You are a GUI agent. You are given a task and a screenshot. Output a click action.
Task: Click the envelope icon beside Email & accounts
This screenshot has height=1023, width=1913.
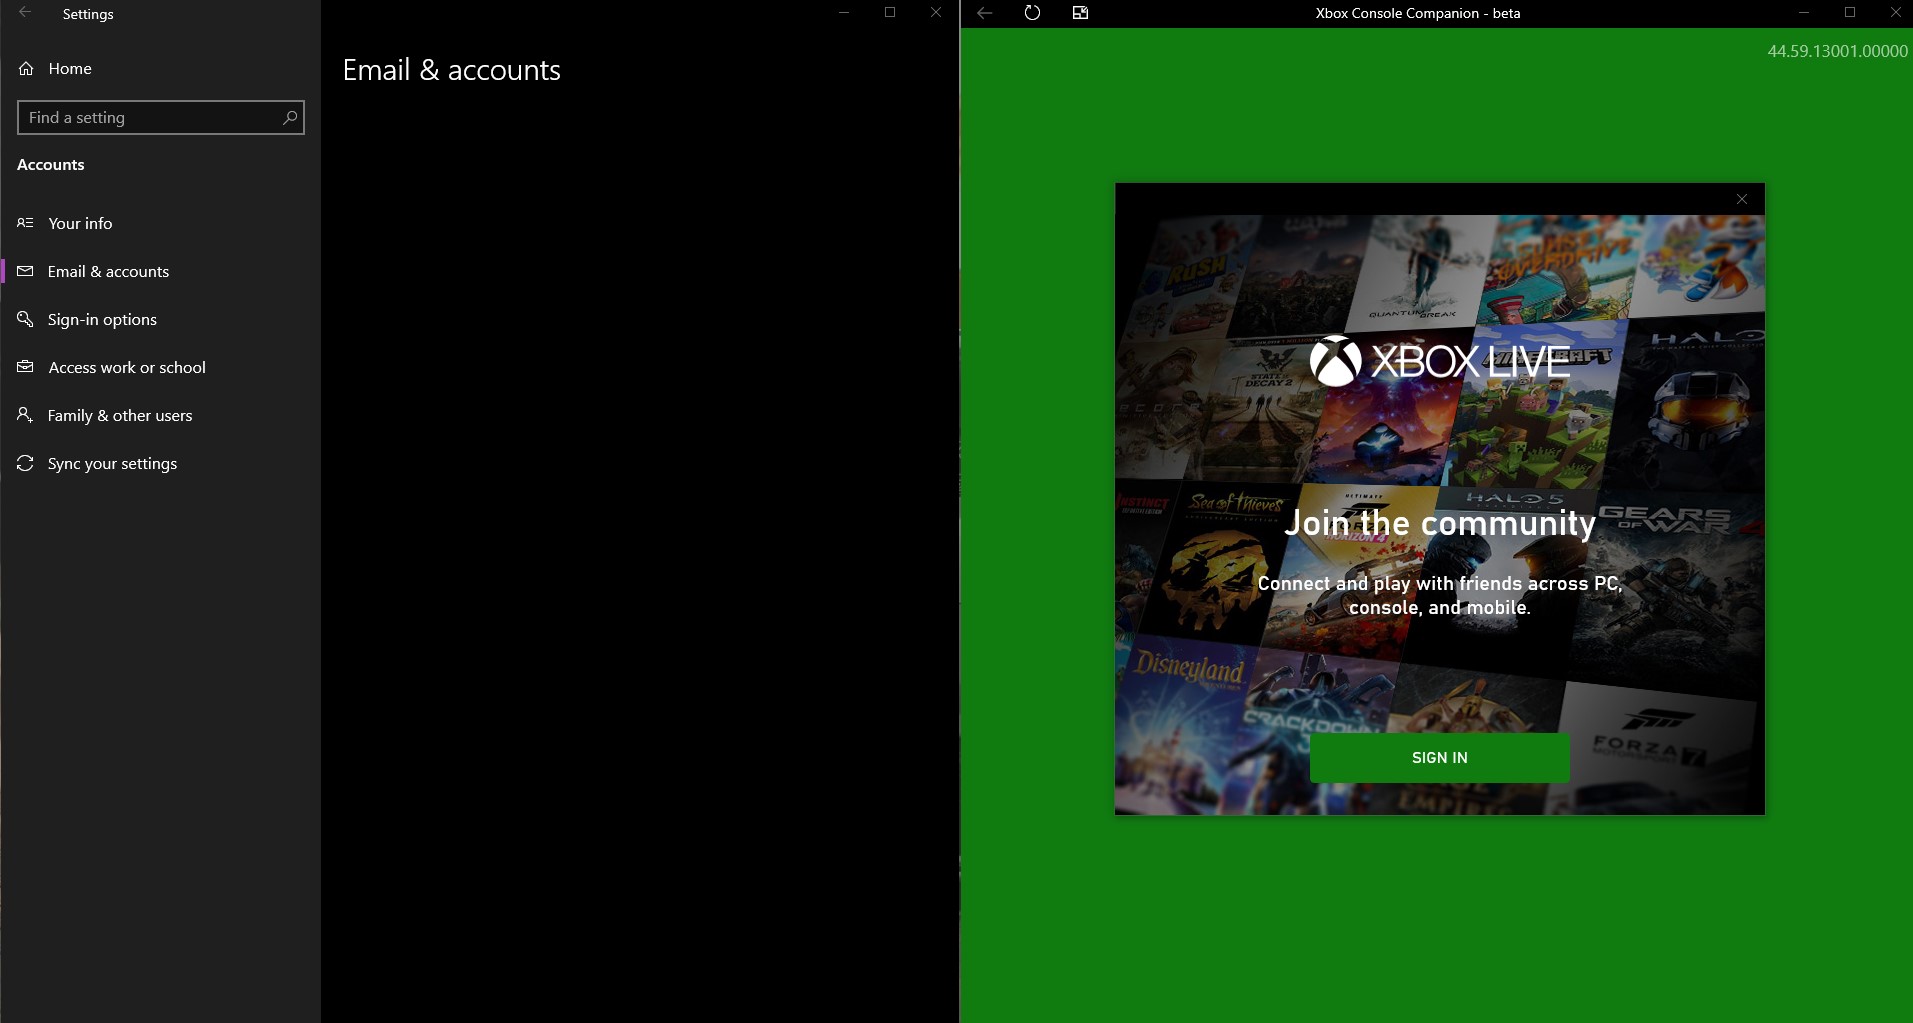[25, 271]
